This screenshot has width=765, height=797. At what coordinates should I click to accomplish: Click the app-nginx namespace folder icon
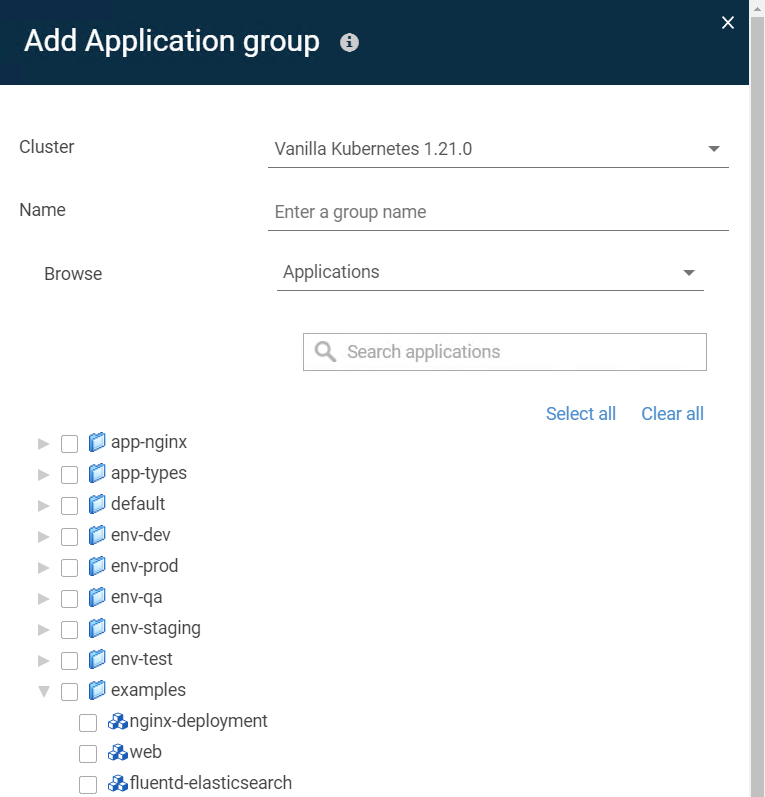pyautogui.click(x=97, y=442)
